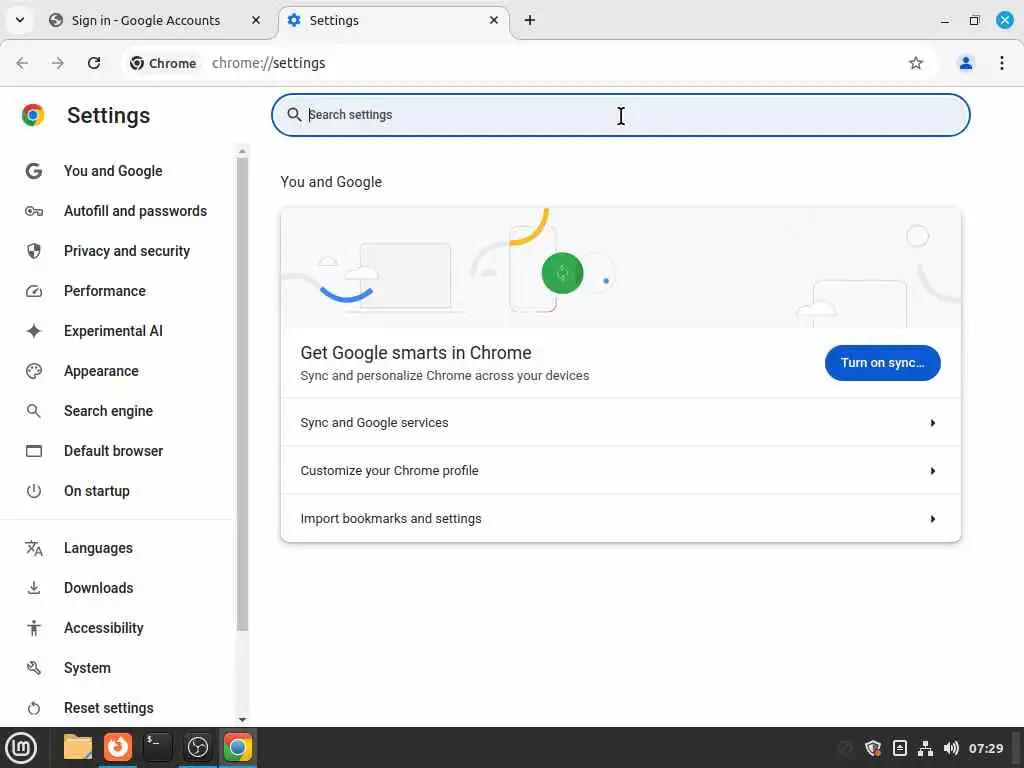Open the Linux Mint start menu

pyautogui.click(x=21, y=748)
